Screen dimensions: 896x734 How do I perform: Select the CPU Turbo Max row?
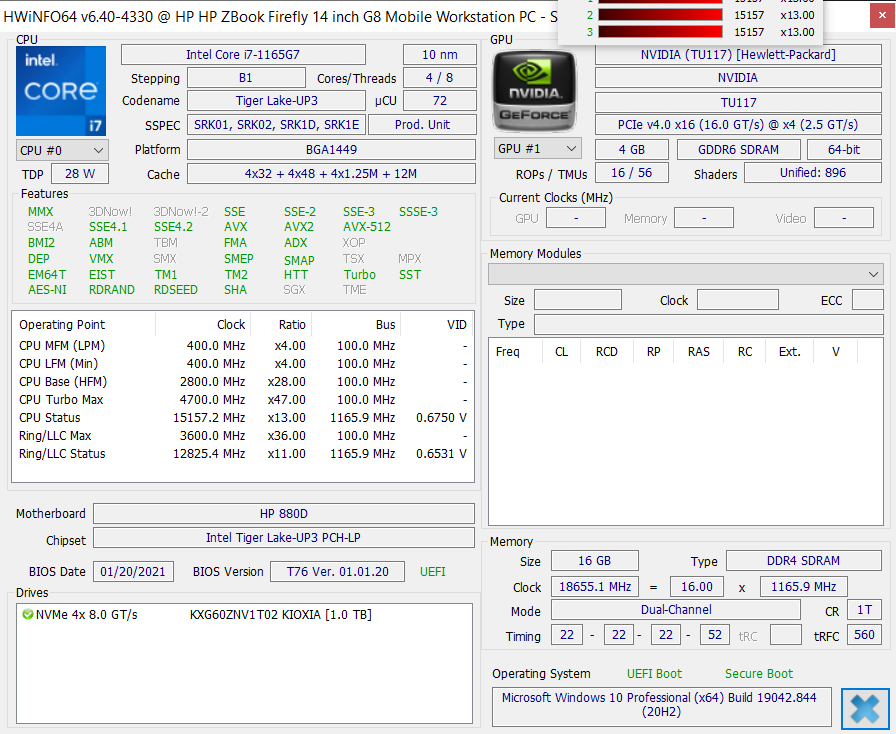coord(240,400)
